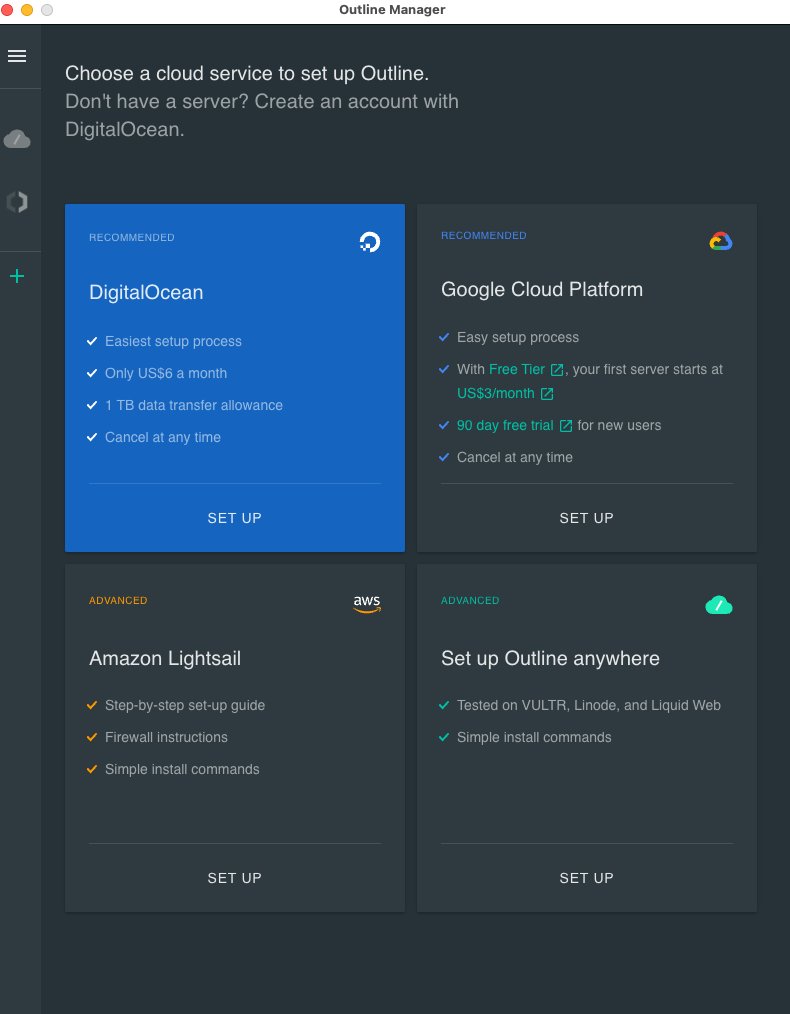The height and width of the screenshot is (1014, 790).
Task: Click the green Outline cloud logo icon
Action: click(x=719, y=605)
